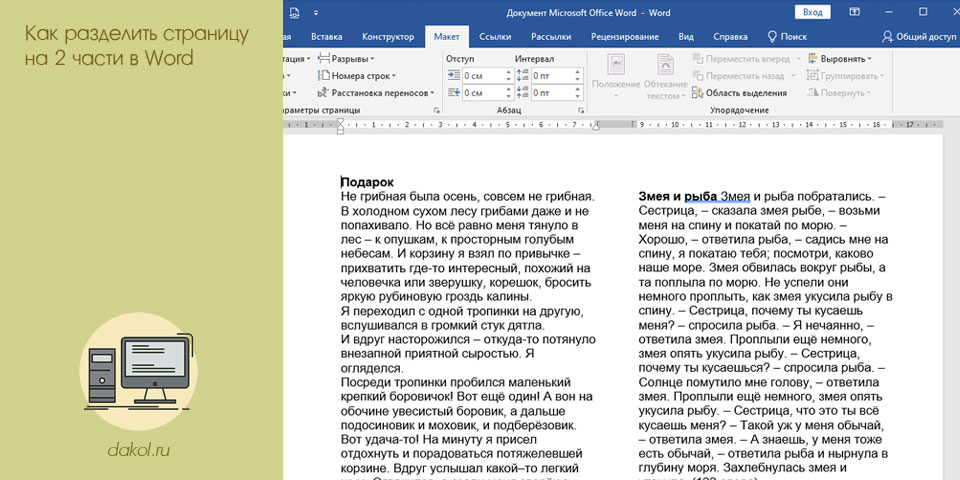Screen dimensions: 960x480
Task: Click the Поиск lightbulb search box
Action: 787,37
